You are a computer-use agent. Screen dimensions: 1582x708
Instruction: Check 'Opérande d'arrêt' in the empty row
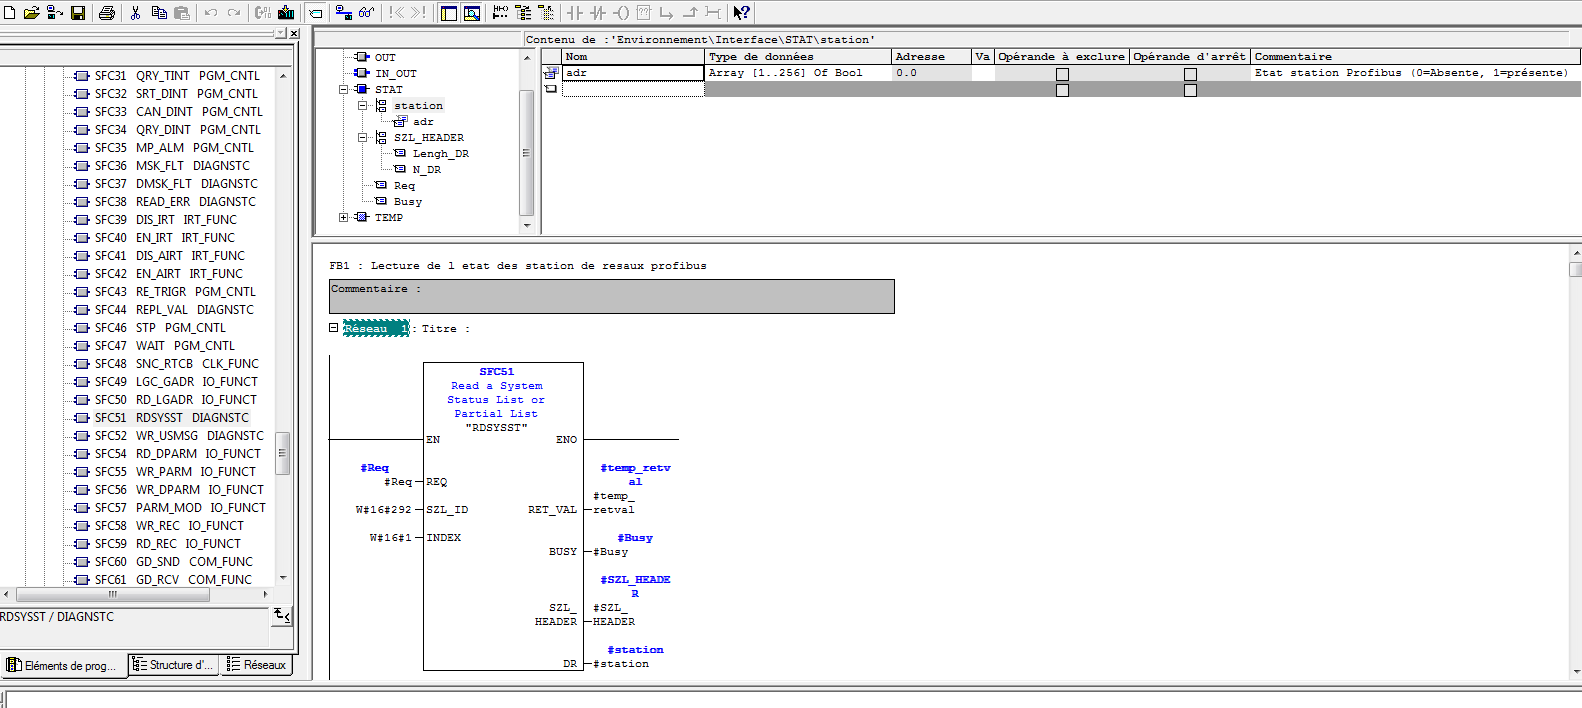pos(1190,90)
